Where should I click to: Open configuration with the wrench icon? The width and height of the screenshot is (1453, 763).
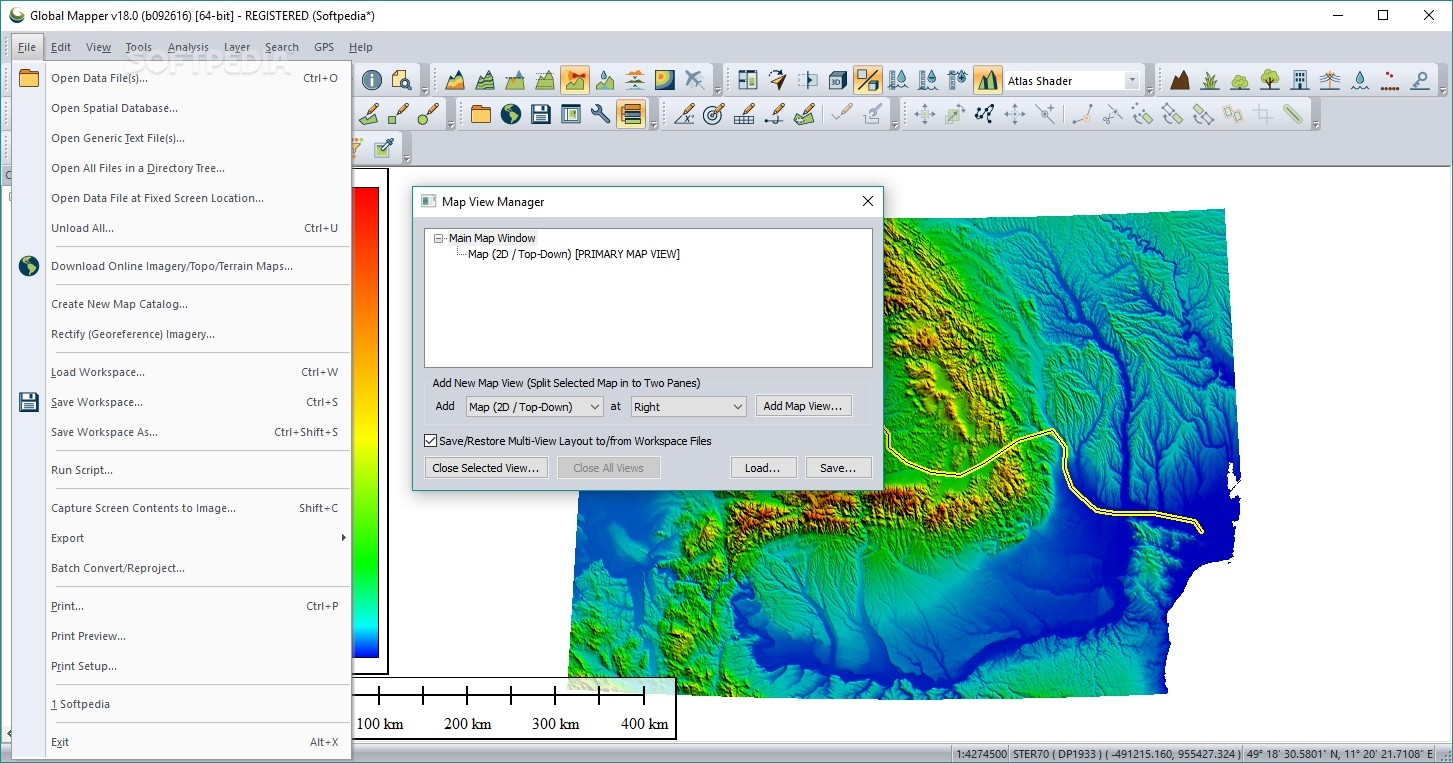point(601,114)
